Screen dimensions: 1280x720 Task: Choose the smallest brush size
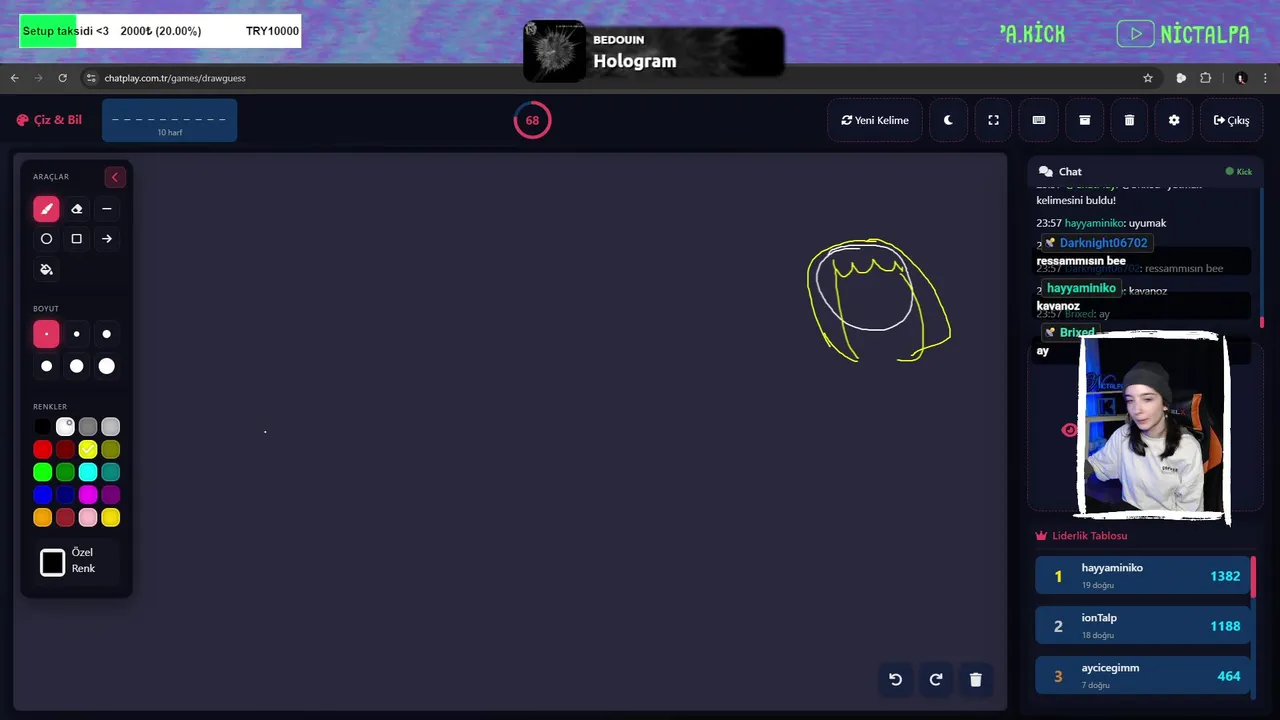pos(46,334)
